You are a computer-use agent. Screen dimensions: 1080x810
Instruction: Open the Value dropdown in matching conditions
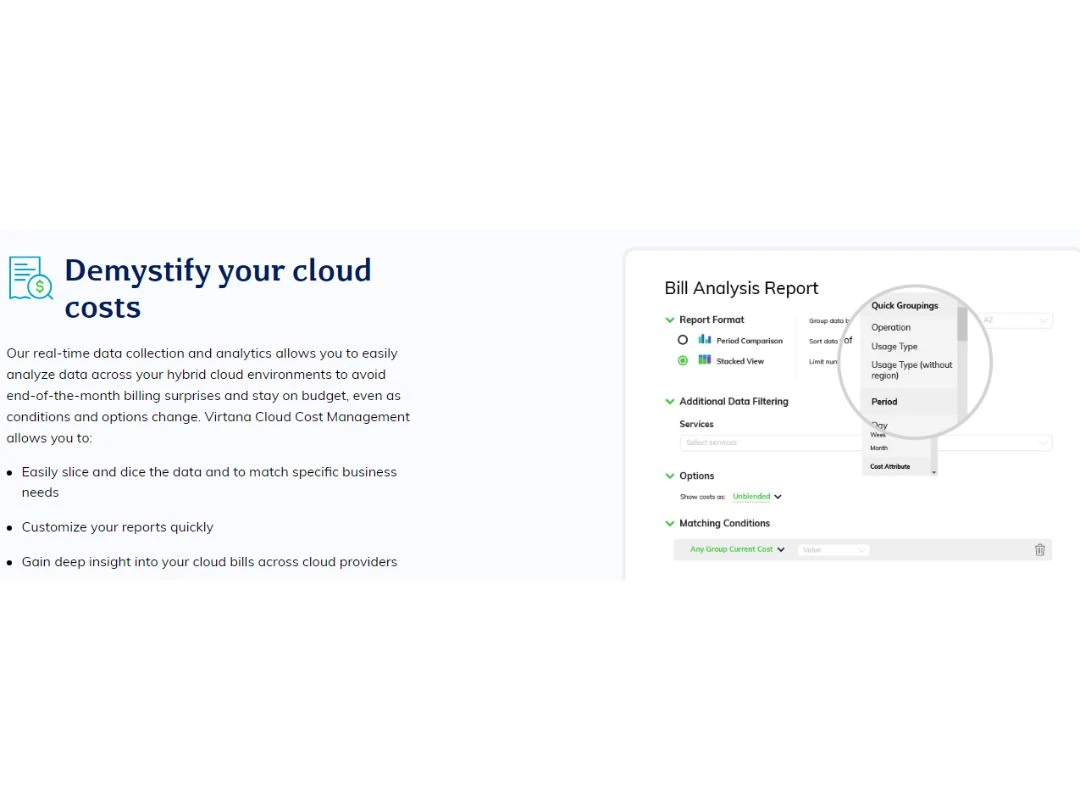pos(834,550)
